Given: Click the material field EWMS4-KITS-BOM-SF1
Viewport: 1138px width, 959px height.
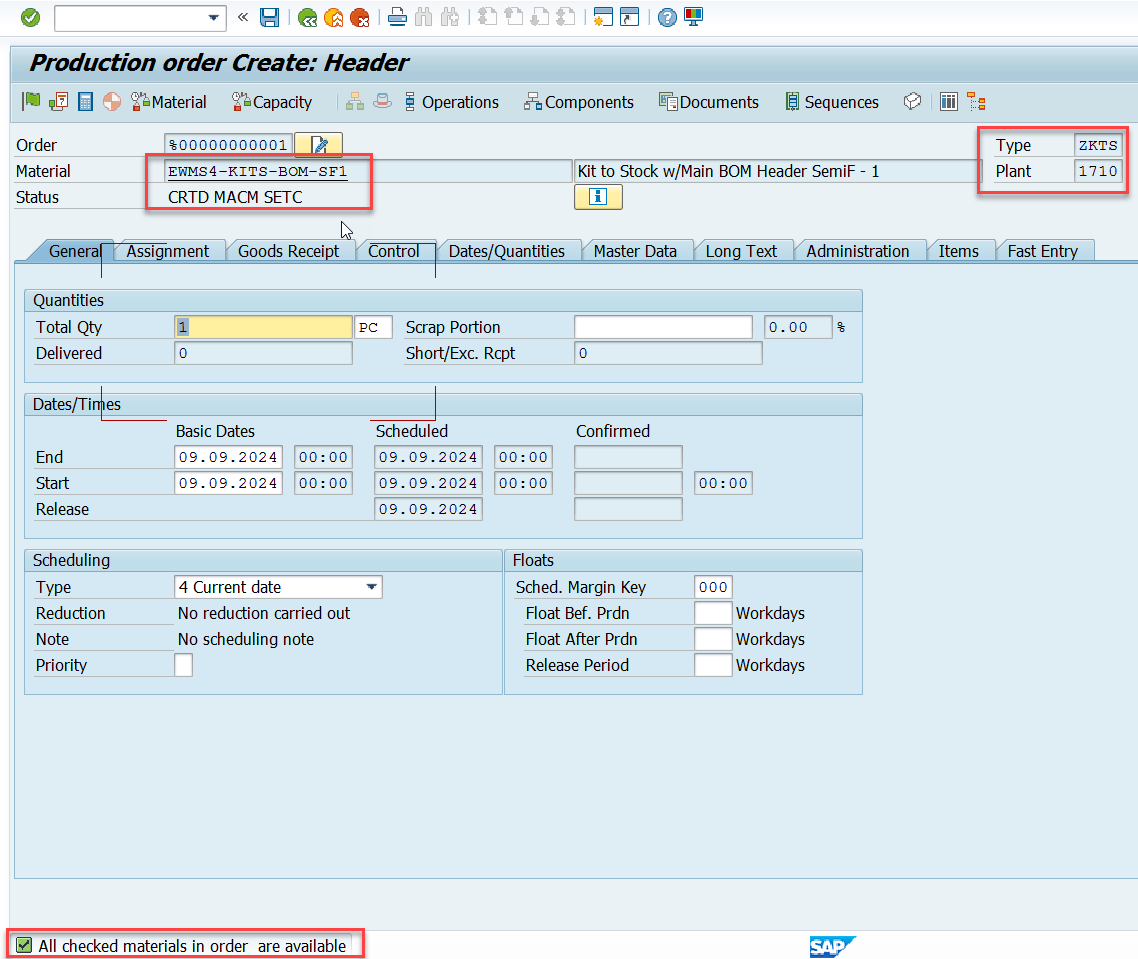Looking at the screenshot, I should pyautogui.click(x=369, y=171).
